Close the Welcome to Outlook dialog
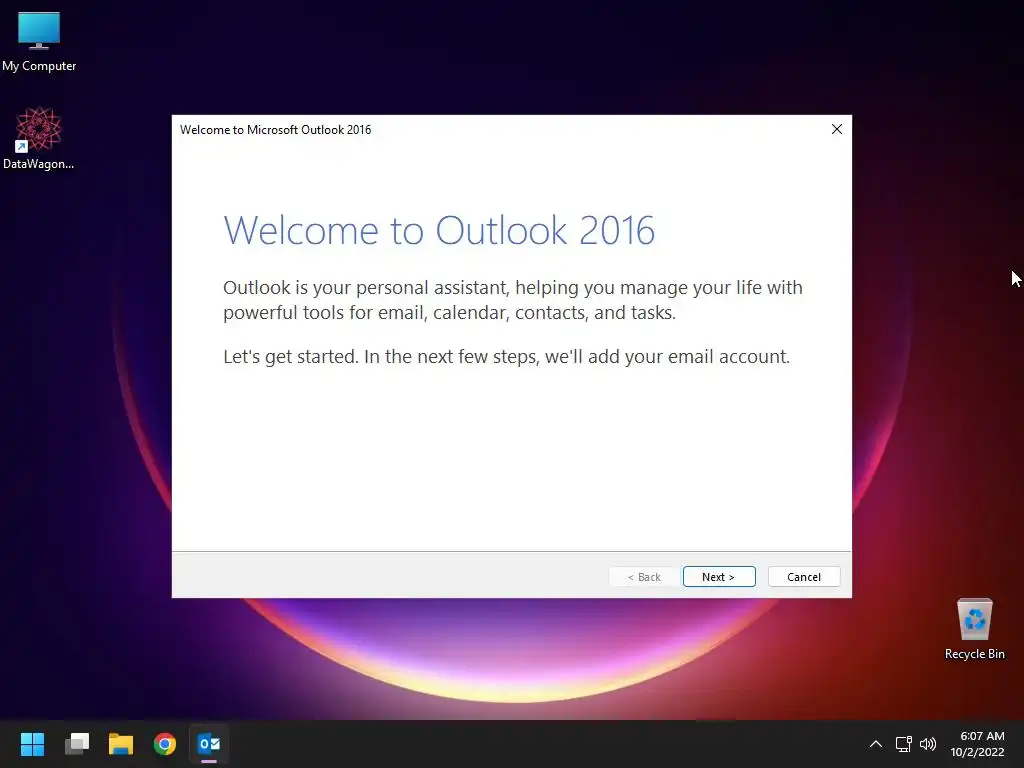Viewport: 1024px width, 768px height. pos(837,129)
